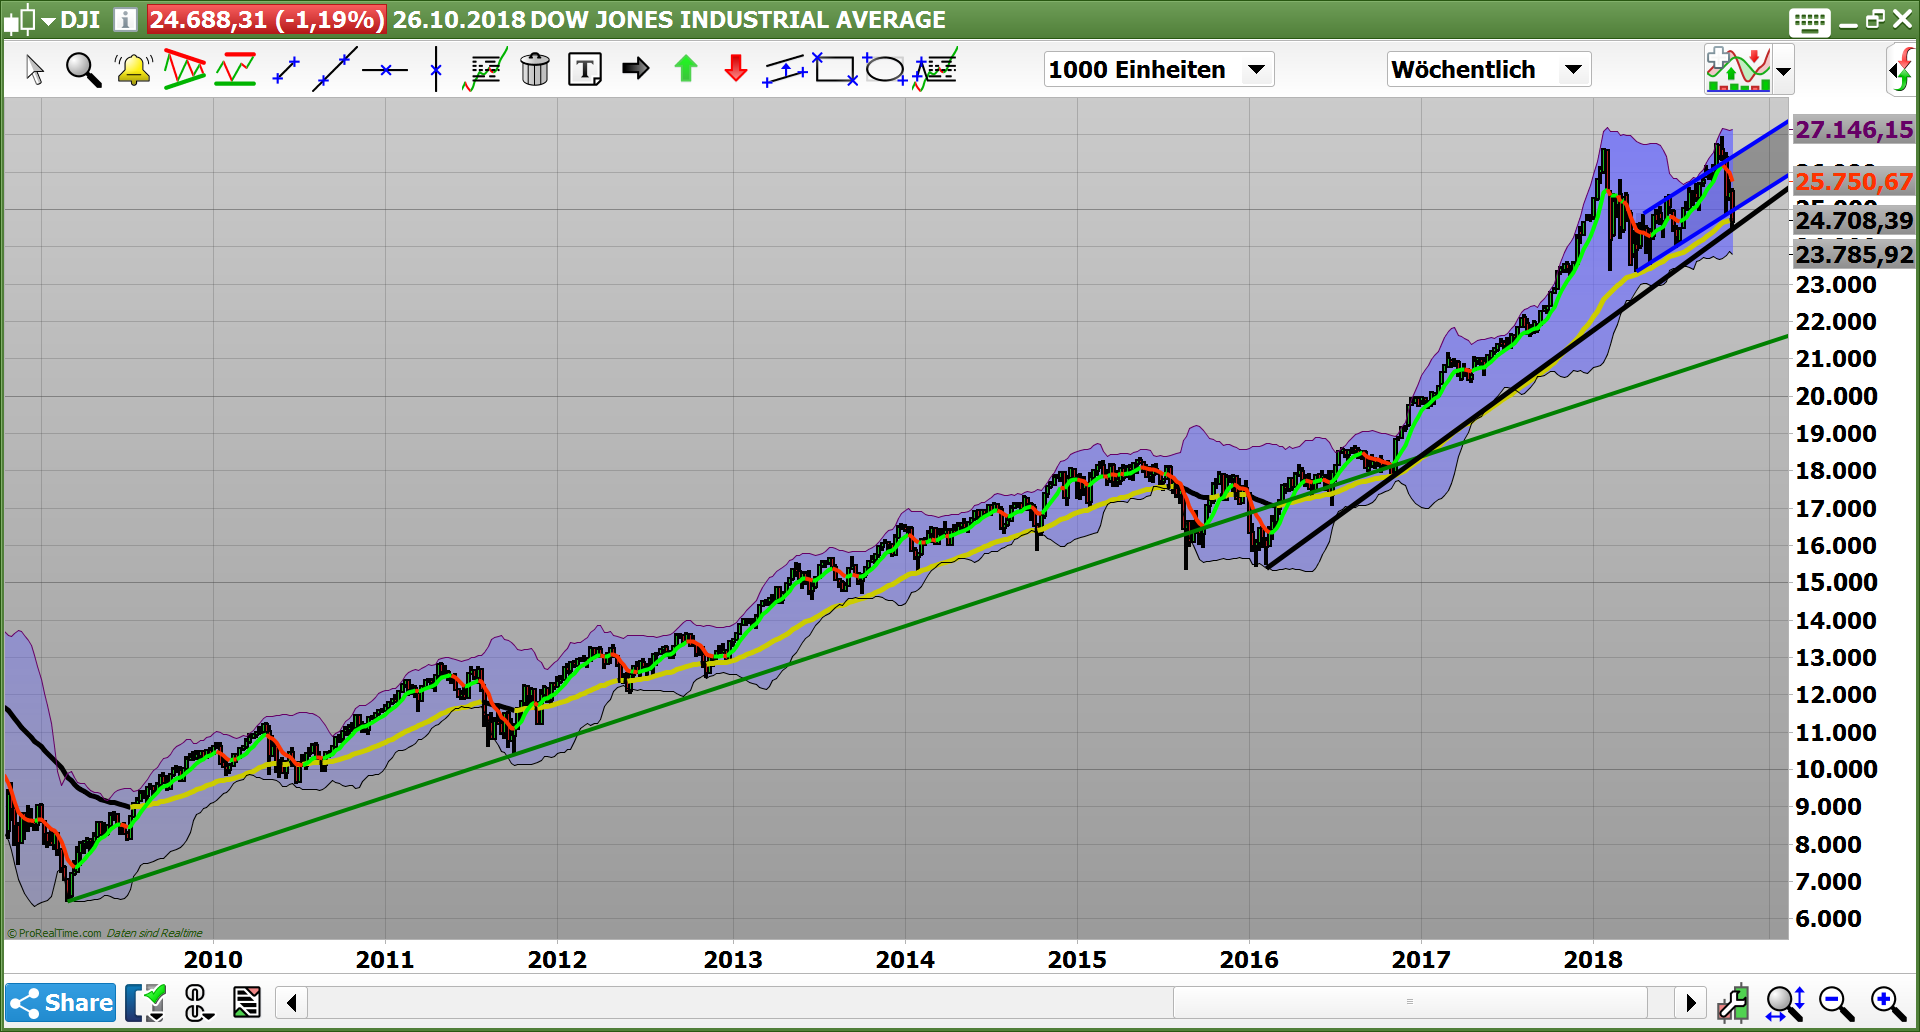Click the 24.708,39 price label
Viewport: 1920px width, 1032px height.
point(1854,221)
